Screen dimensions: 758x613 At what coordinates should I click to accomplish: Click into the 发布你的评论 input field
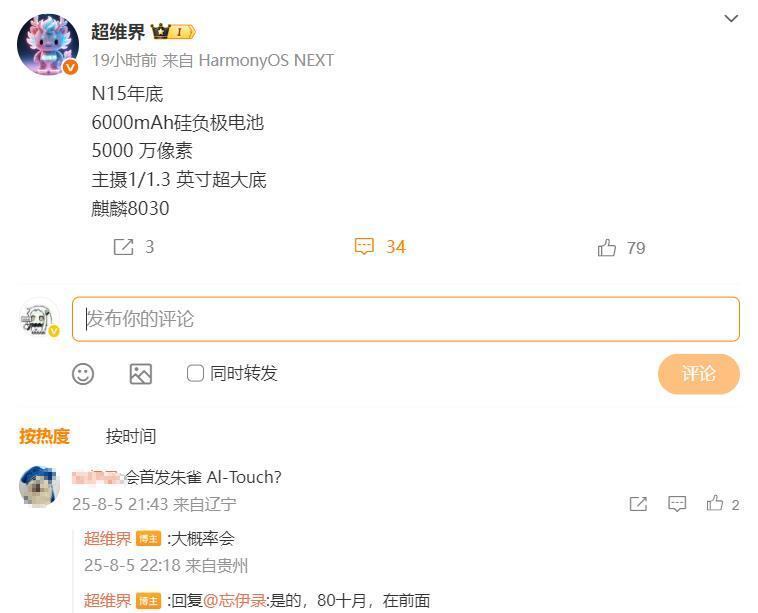pos(406,319)
